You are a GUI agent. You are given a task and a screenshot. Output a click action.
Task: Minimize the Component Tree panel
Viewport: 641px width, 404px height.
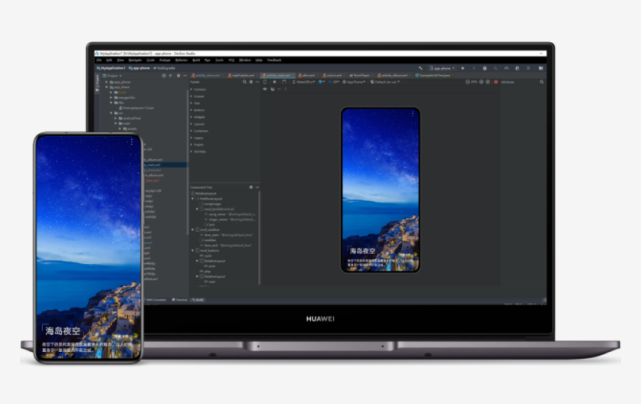(x=257, y=187)
